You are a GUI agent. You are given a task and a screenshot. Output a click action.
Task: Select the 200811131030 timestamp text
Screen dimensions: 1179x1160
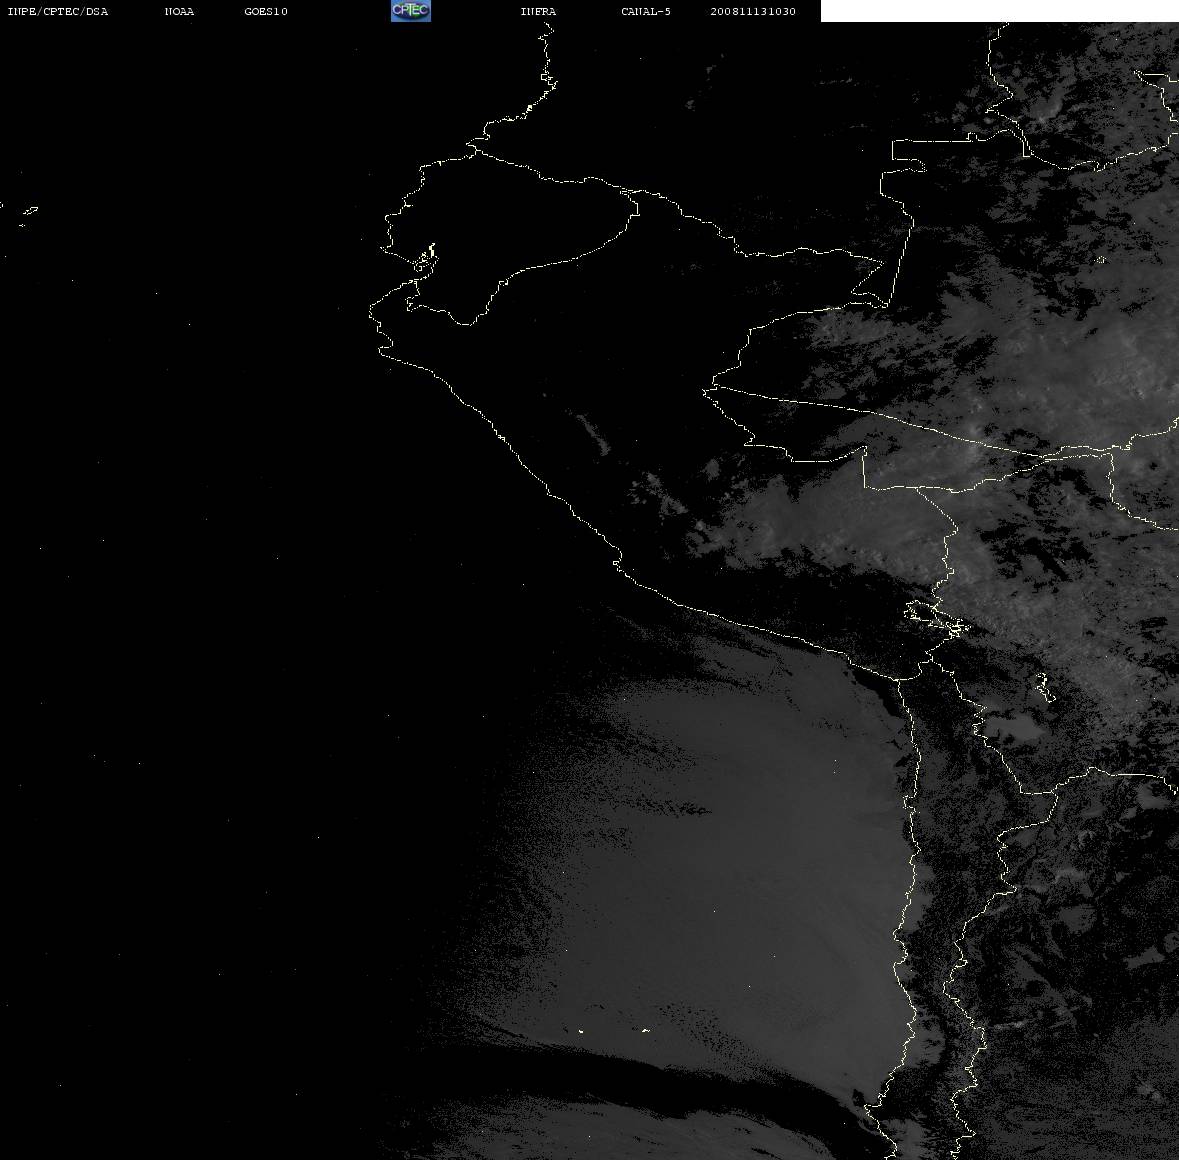[x=753, y=11]
